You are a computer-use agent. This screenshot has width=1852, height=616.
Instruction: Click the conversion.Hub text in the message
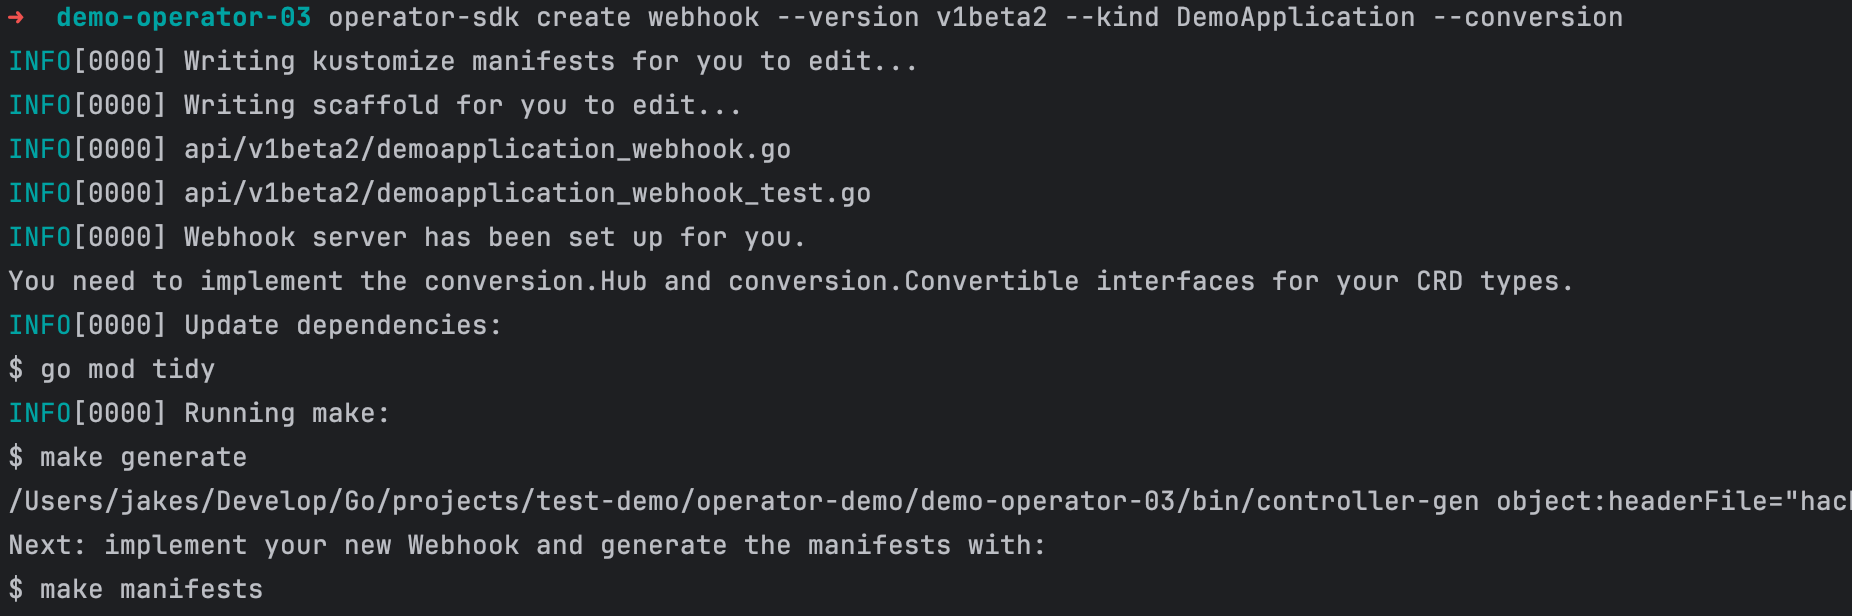pyautogui.click(x=536, y=282)
